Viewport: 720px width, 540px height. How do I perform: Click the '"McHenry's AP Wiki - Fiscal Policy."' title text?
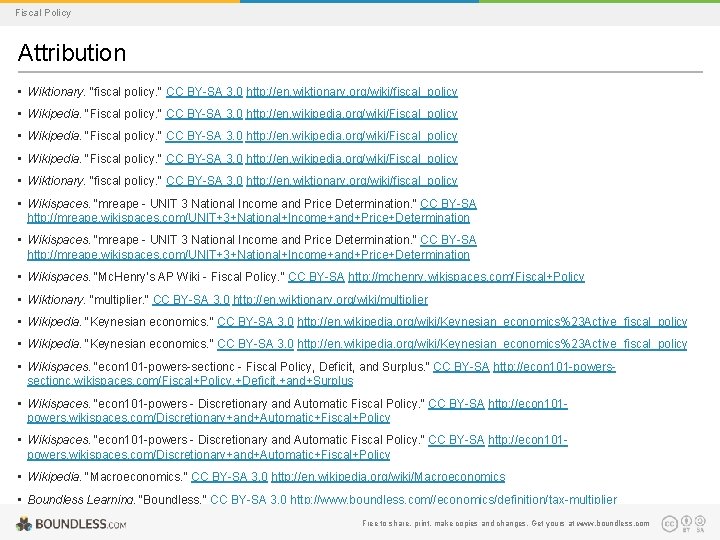[x=189, y=277]
